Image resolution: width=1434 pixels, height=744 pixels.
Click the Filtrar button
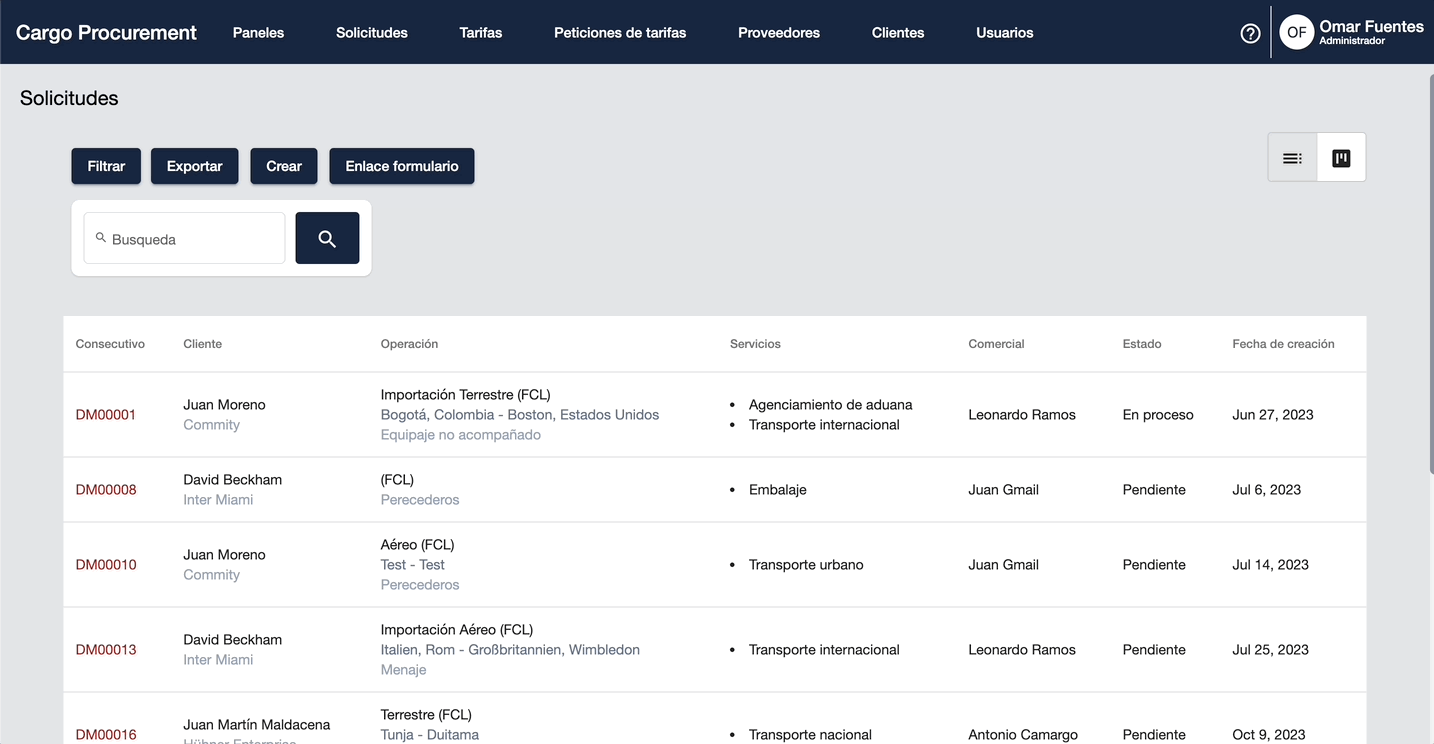106,166
